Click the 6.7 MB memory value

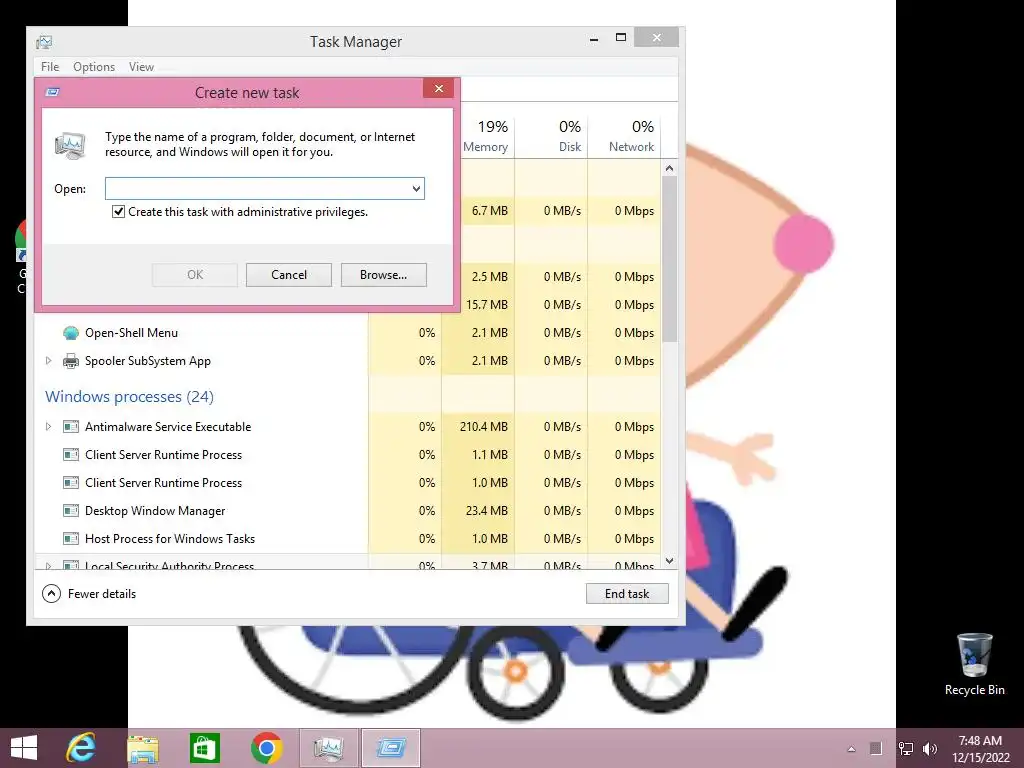(x=490, y=211)
